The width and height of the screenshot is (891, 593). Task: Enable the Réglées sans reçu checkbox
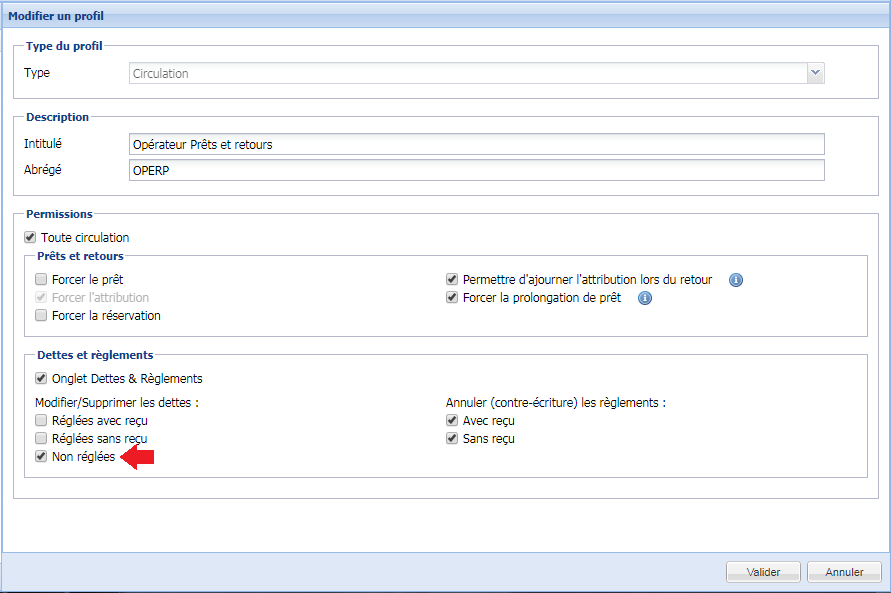coord(41,439)
